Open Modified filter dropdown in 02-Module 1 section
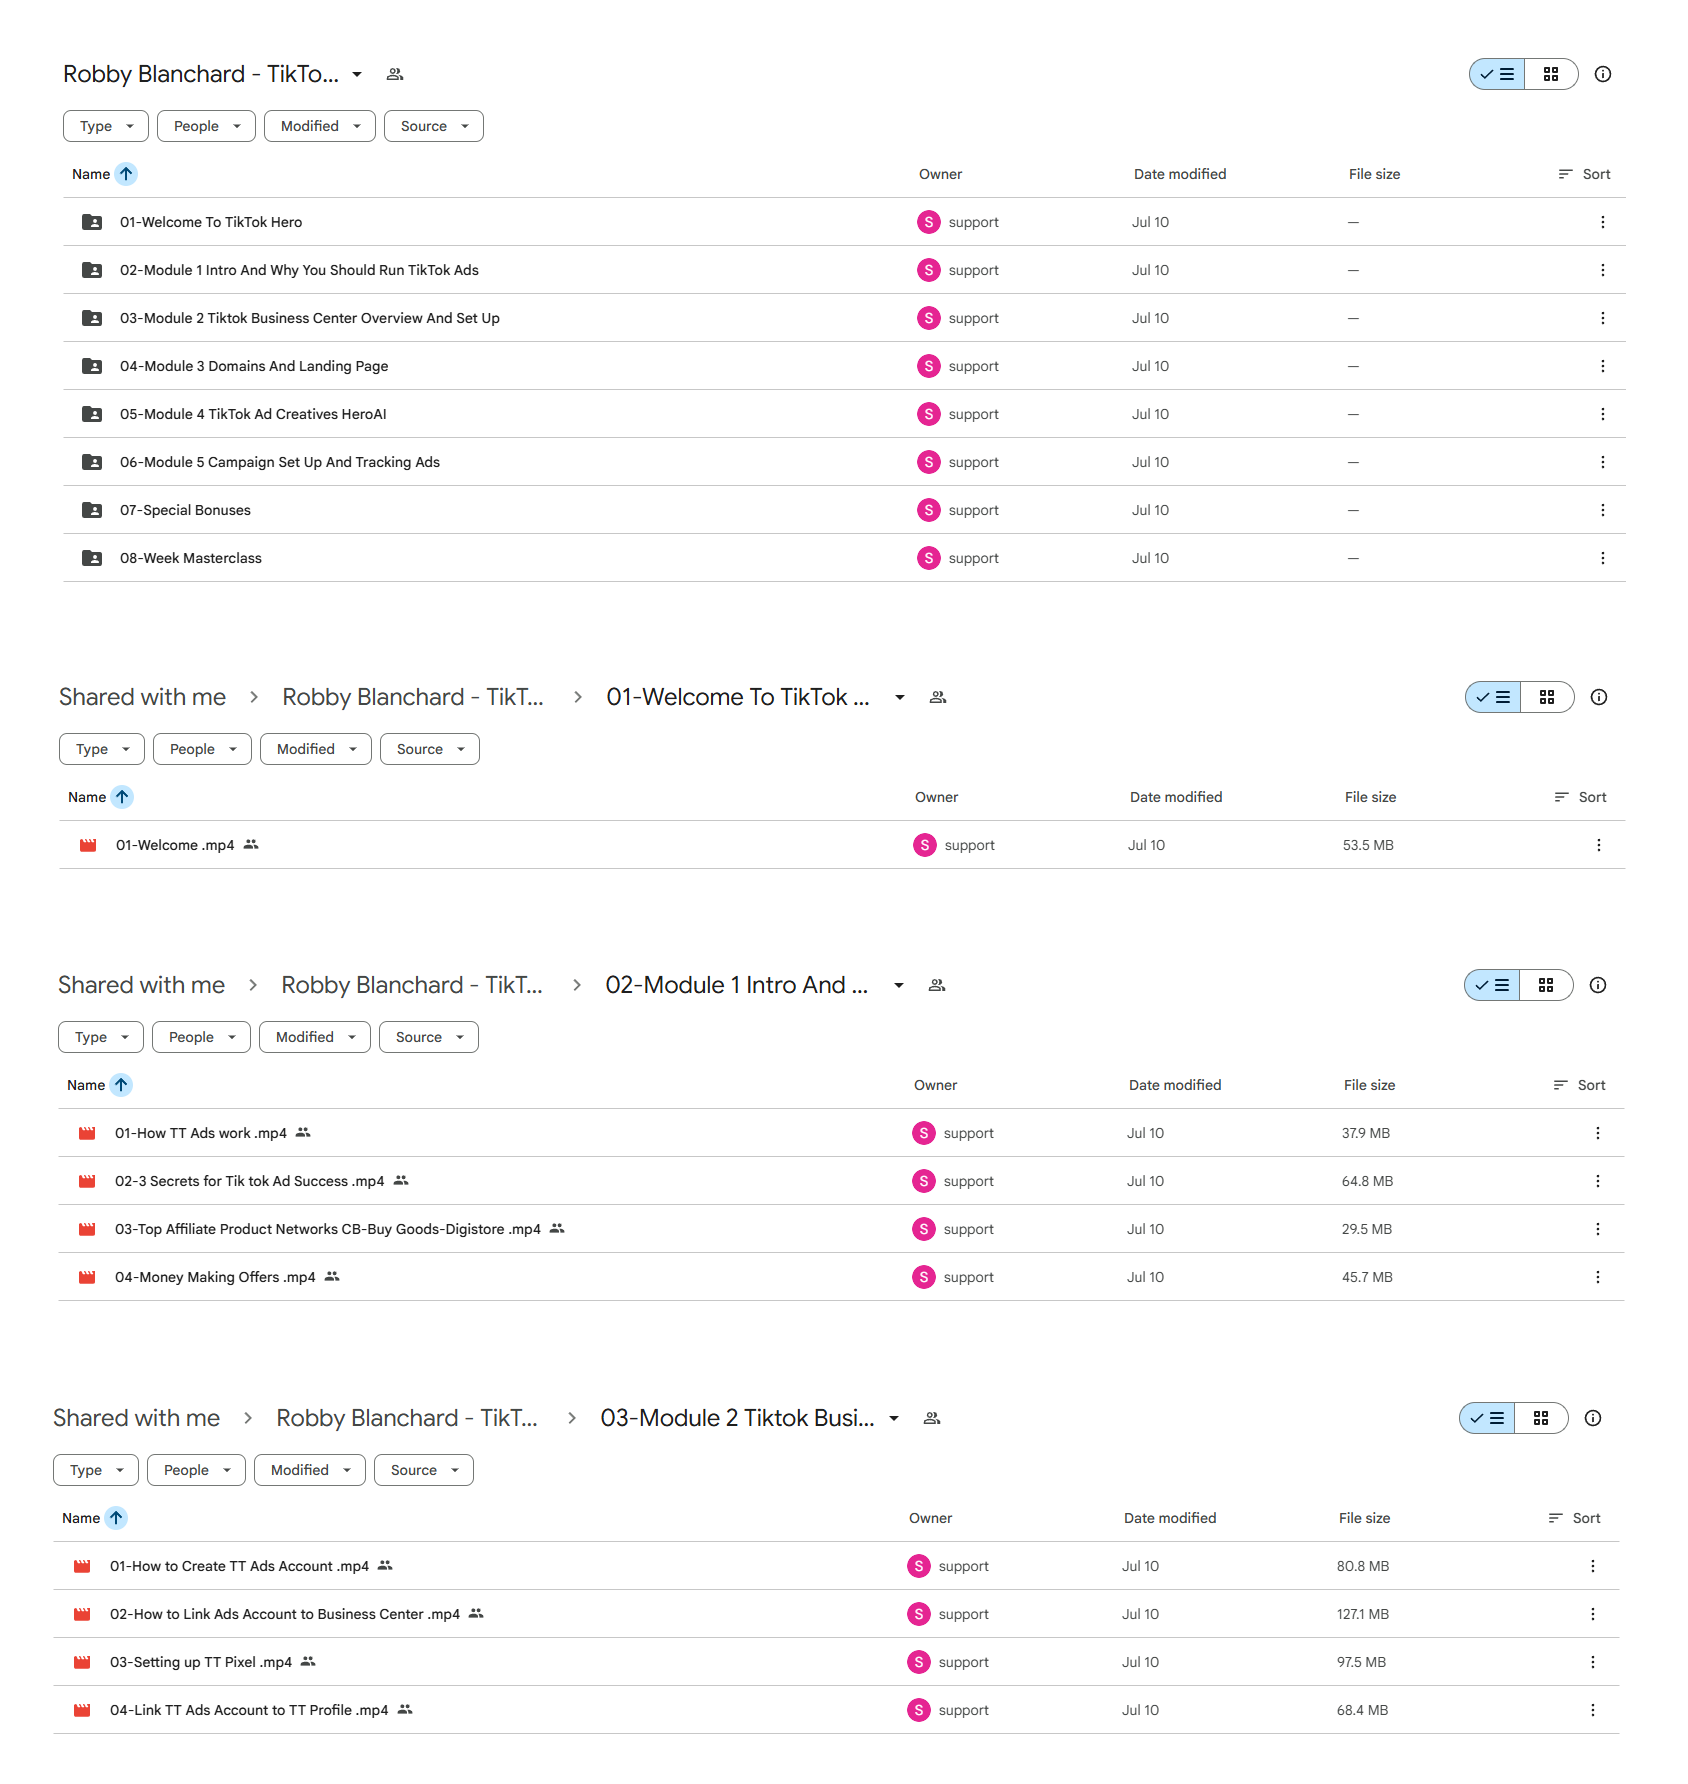The height and width of the screenshot is (1784, 1688). coord(315,1037)
